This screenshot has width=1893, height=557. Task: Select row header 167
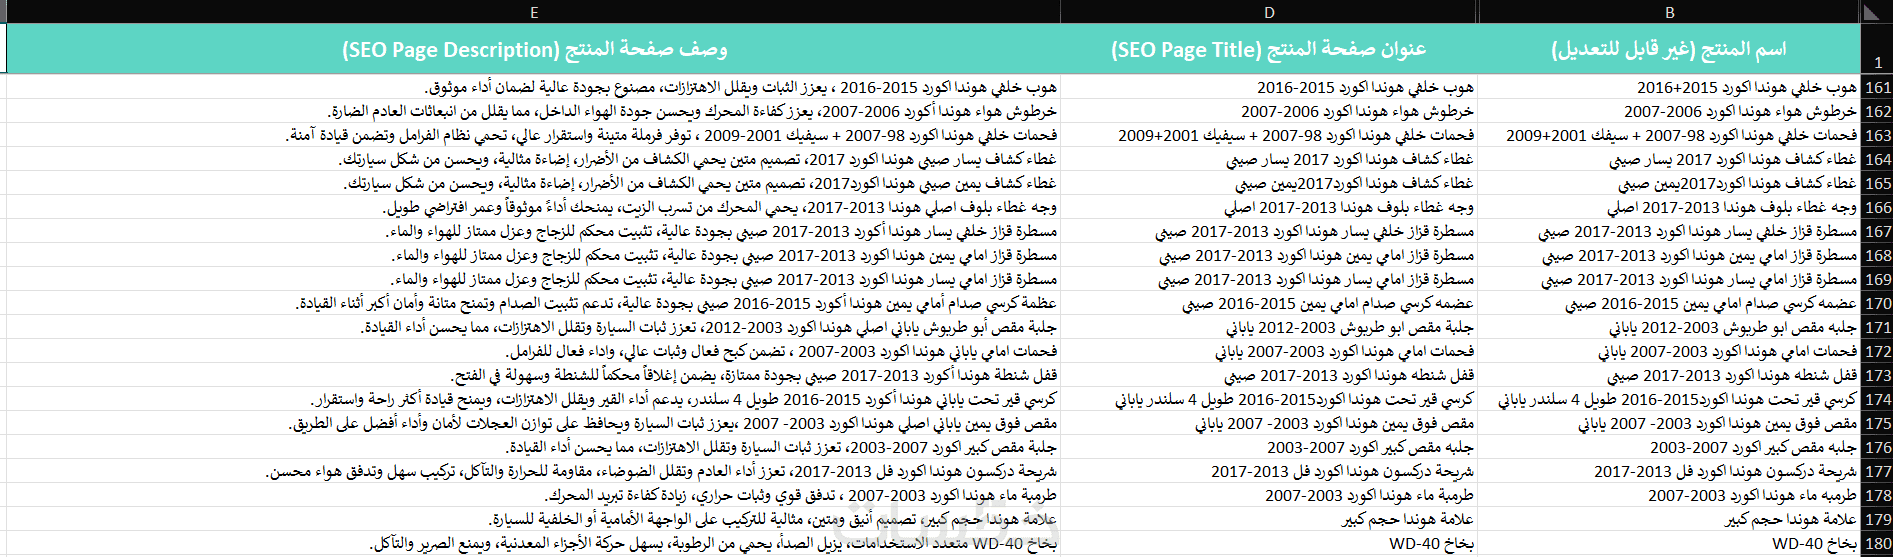coord(1876,231)
